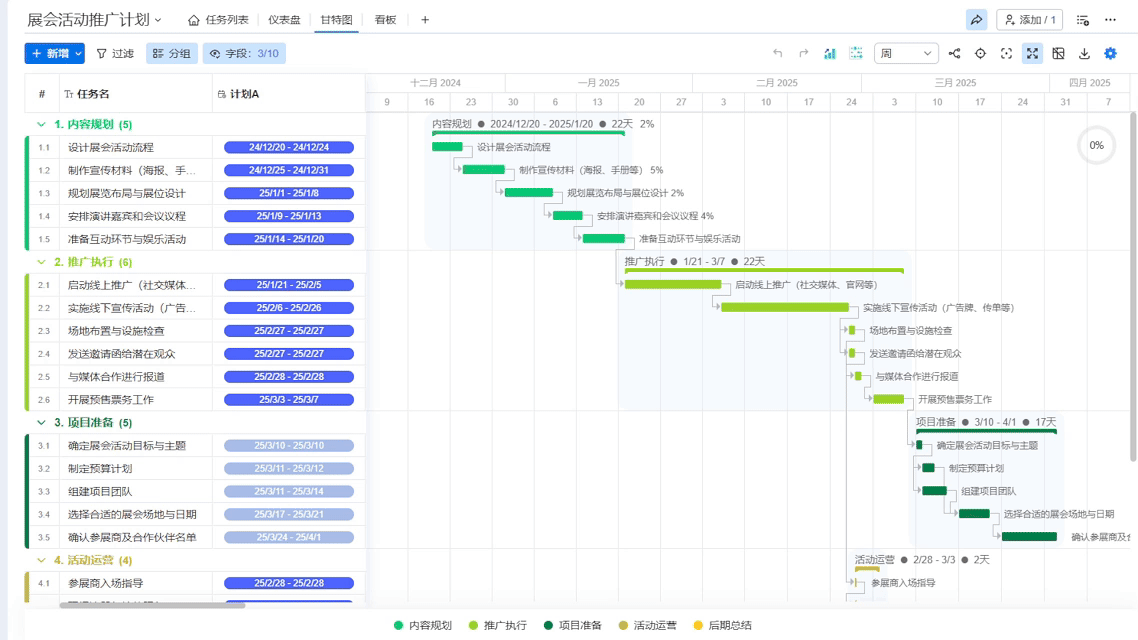The height and width of the screenshot is (640, 1138).
Task: Open 字段 3/10 field settings
Action: 244,53
